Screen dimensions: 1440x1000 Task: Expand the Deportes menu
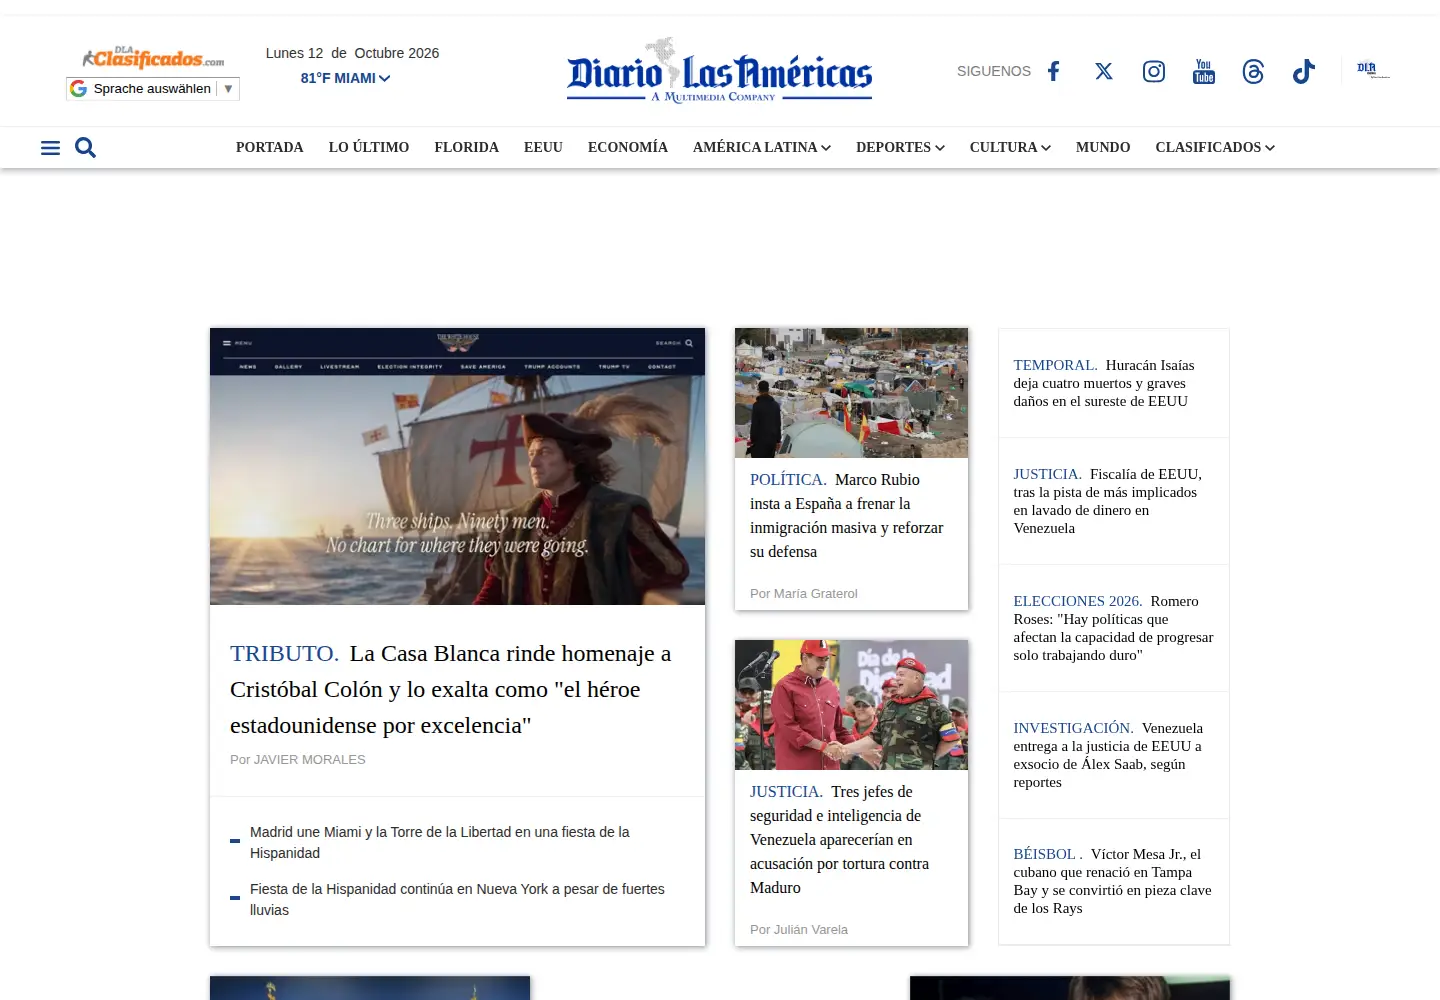click(x=900, y=147)
